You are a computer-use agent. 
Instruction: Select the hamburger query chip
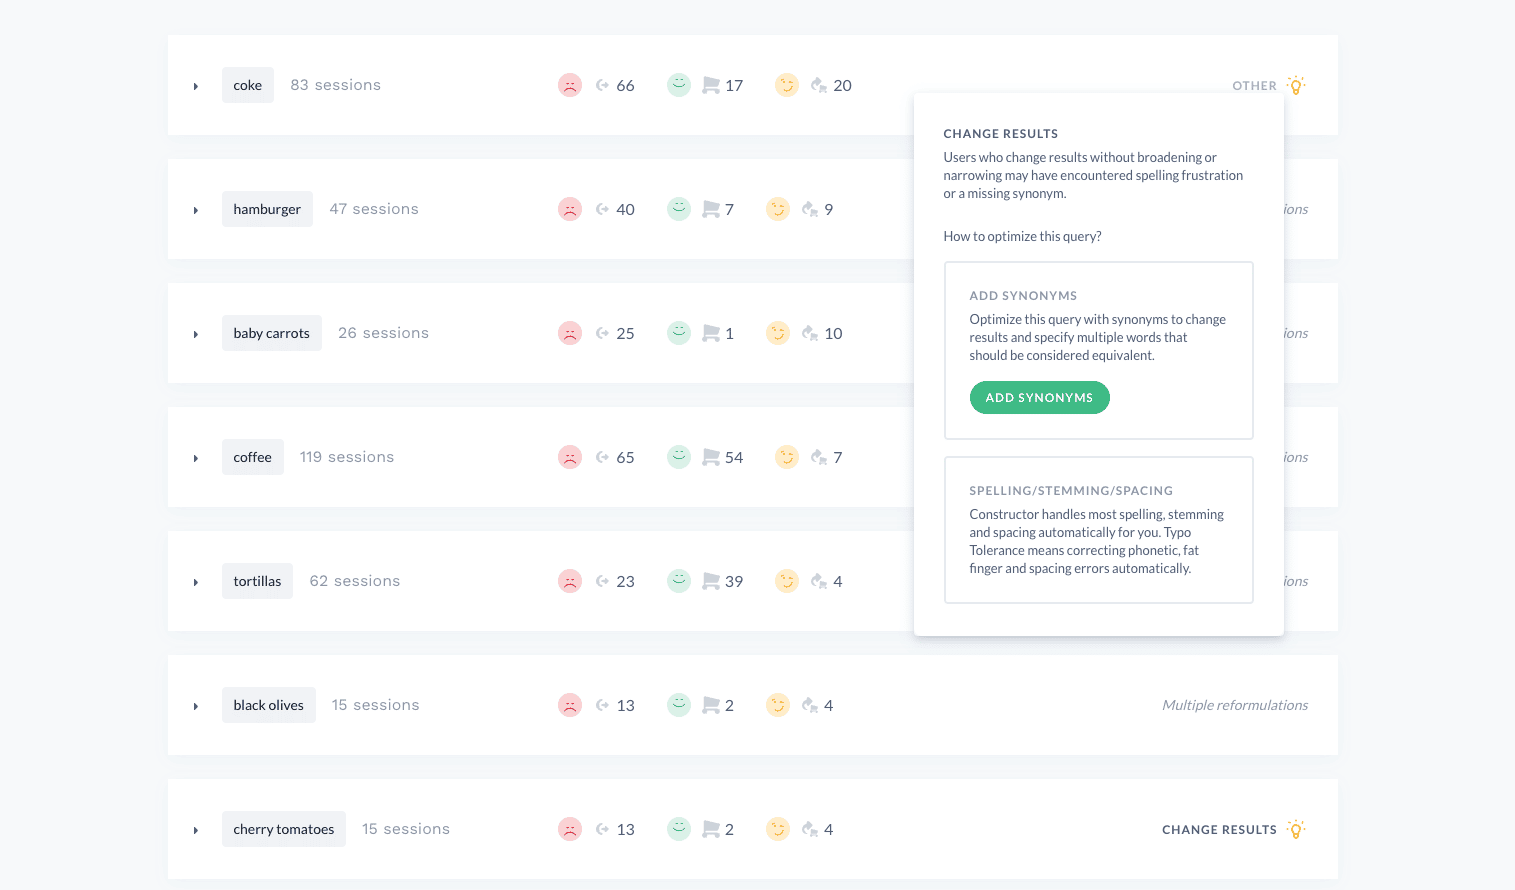267,209
